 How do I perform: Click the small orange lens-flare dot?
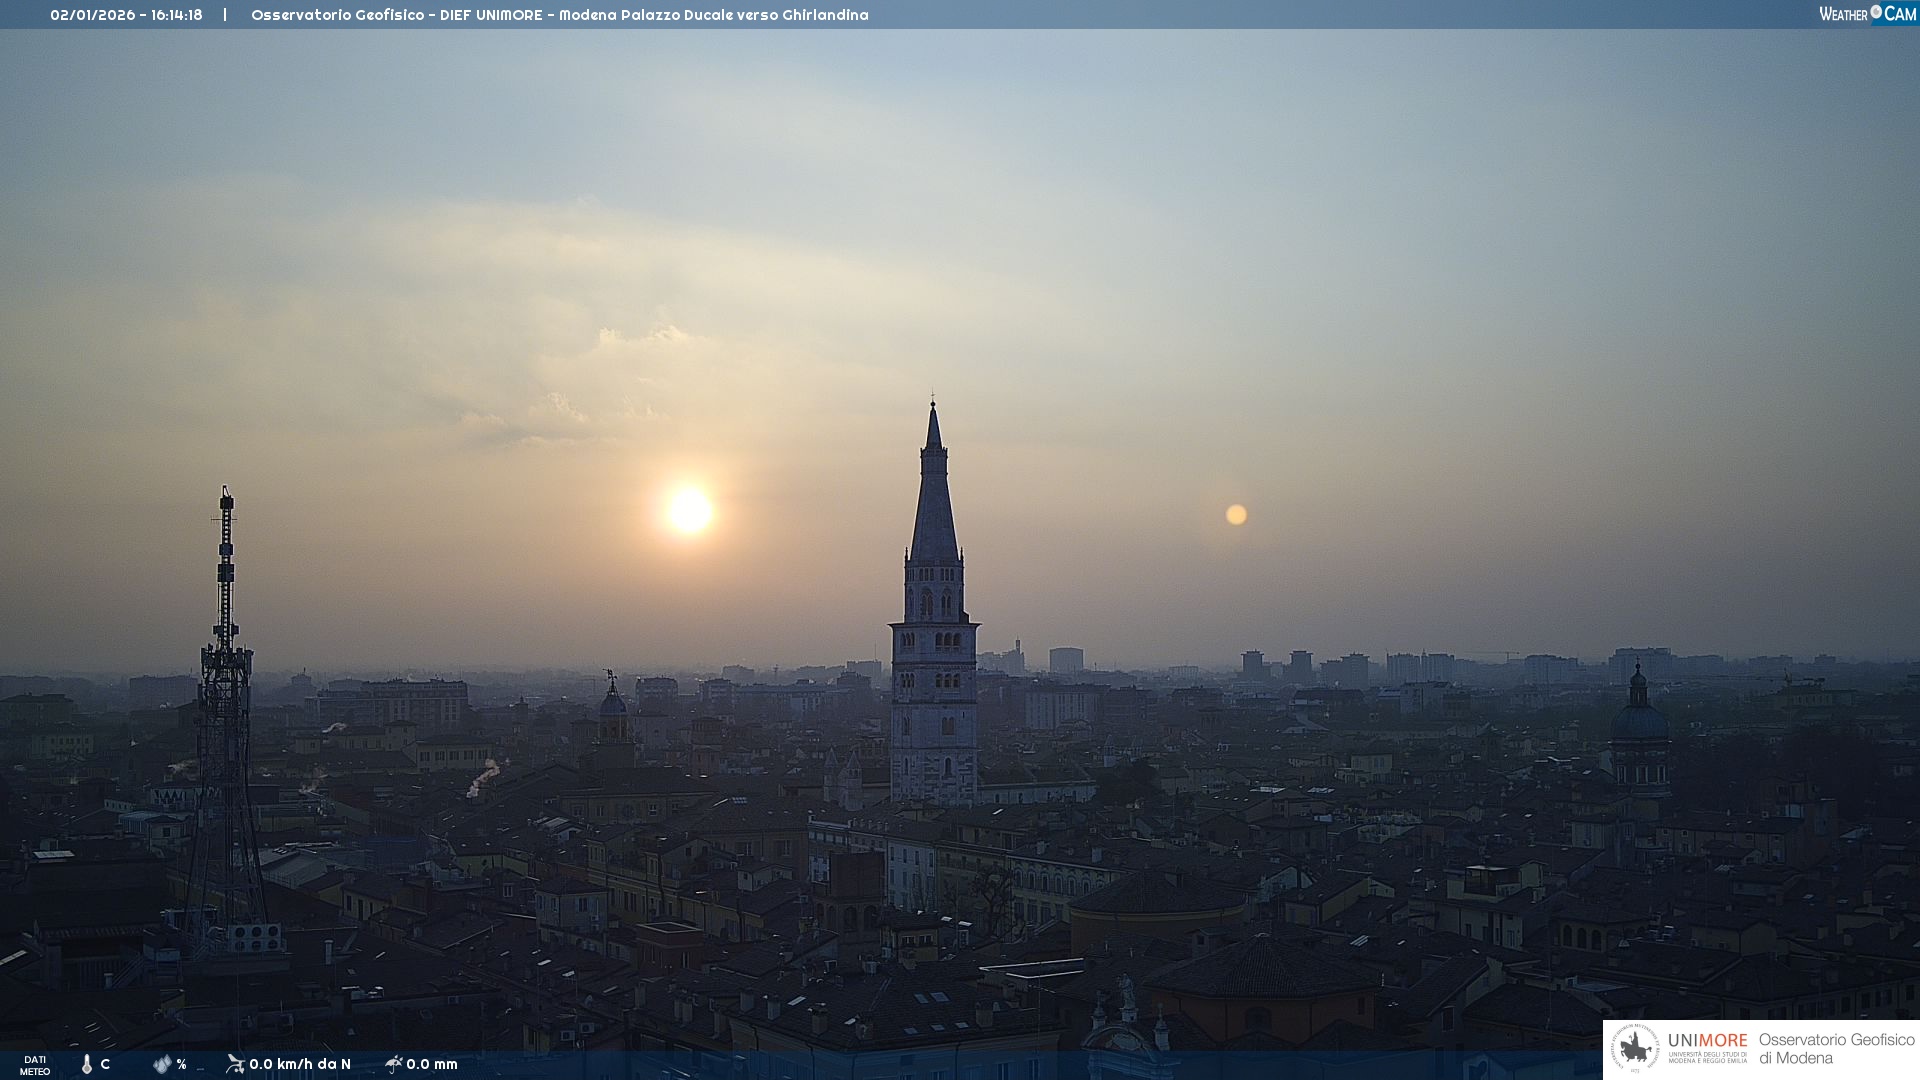pos(1236,514)
